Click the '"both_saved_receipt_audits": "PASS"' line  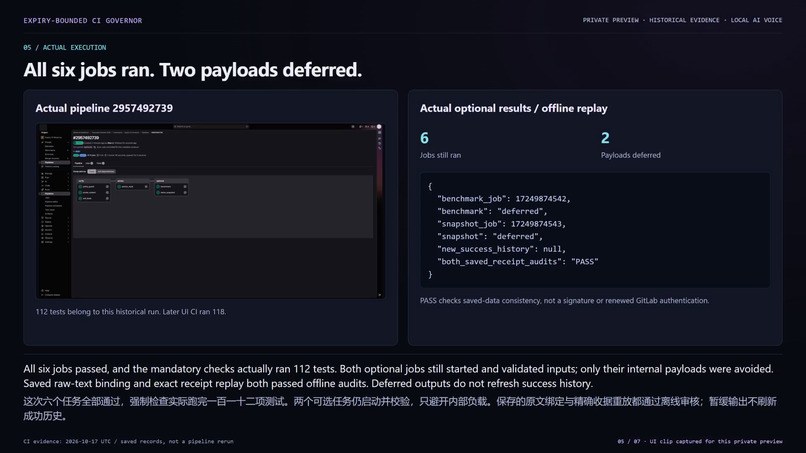point(518,262)
